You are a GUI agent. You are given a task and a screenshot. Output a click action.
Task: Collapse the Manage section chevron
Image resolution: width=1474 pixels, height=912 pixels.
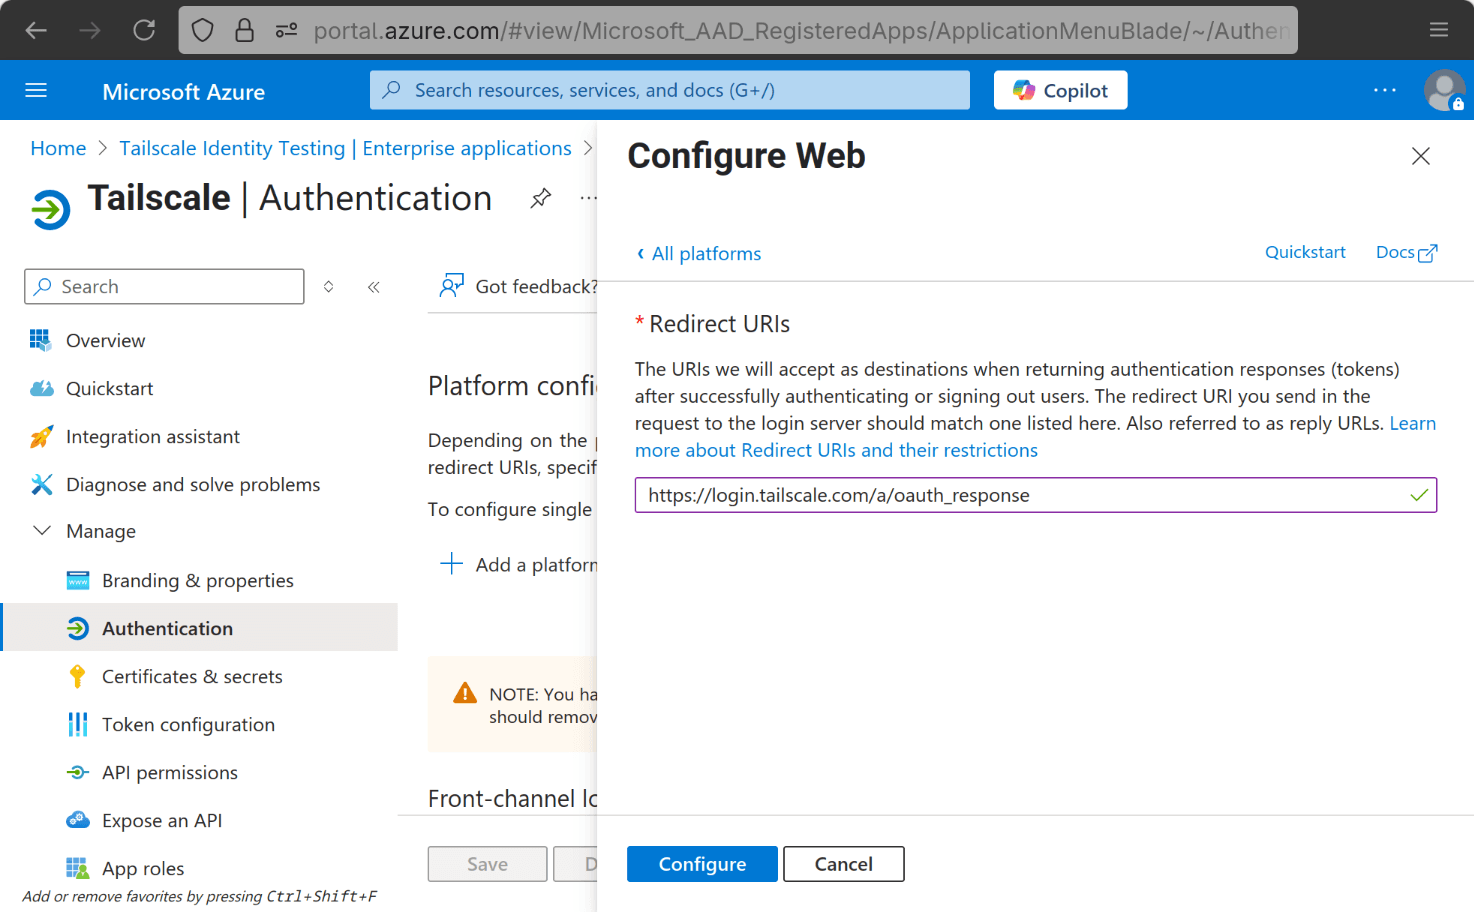click(41, 531)
